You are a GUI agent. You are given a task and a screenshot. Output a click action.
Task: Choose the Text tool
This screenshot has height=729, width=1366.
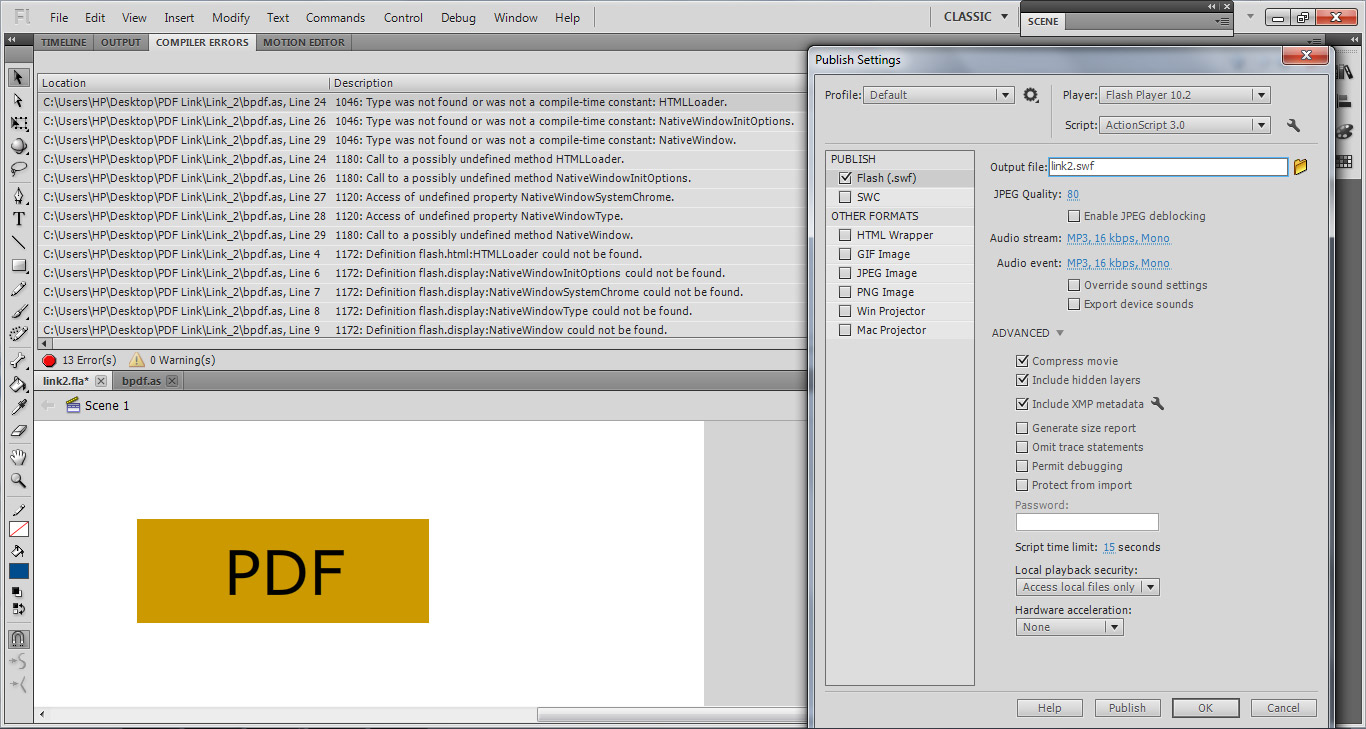pos(18,219)
